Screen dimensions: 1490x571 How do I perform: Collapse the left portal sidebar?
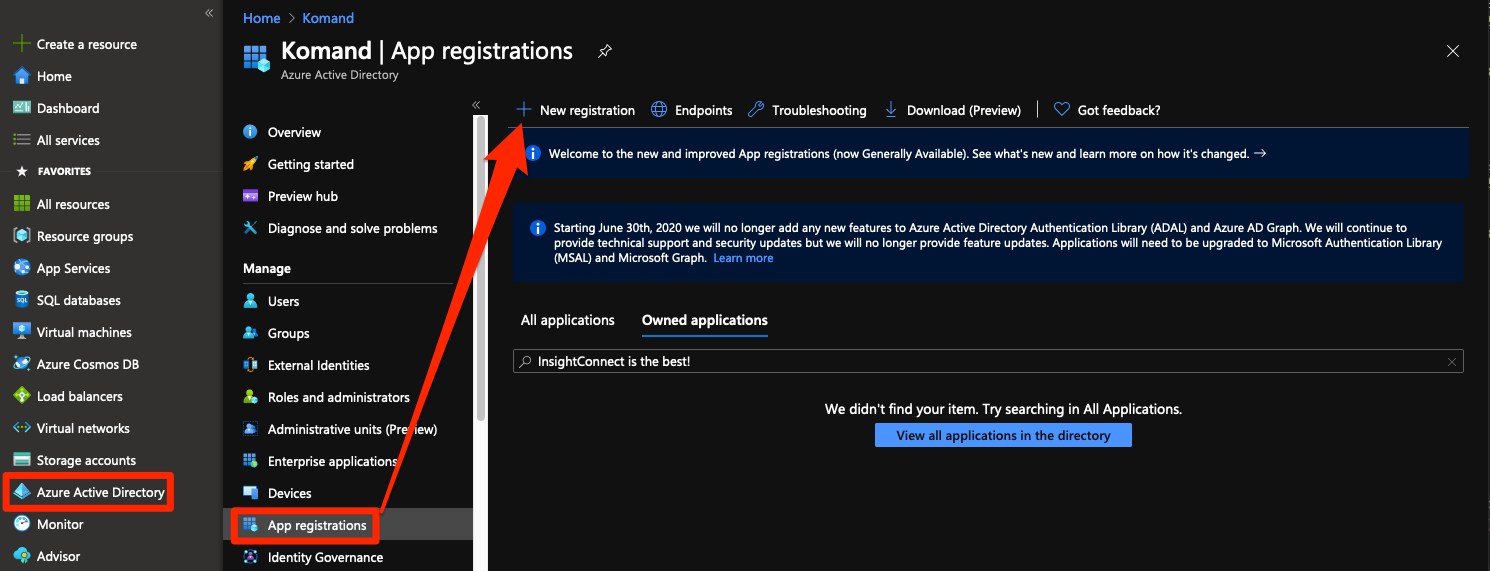pos(209,13)
